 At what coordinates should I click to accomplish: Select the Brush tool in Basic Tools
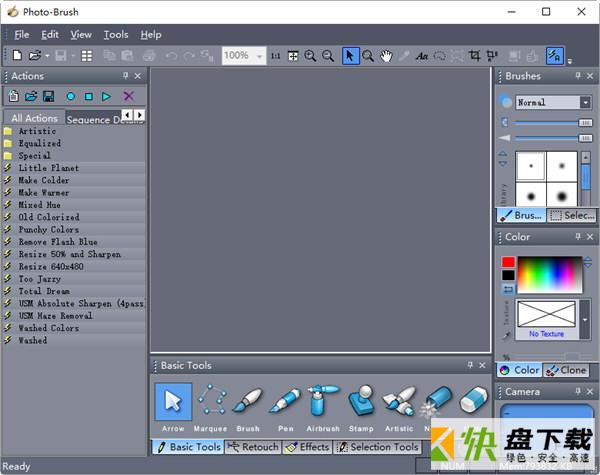click(248, 408)
